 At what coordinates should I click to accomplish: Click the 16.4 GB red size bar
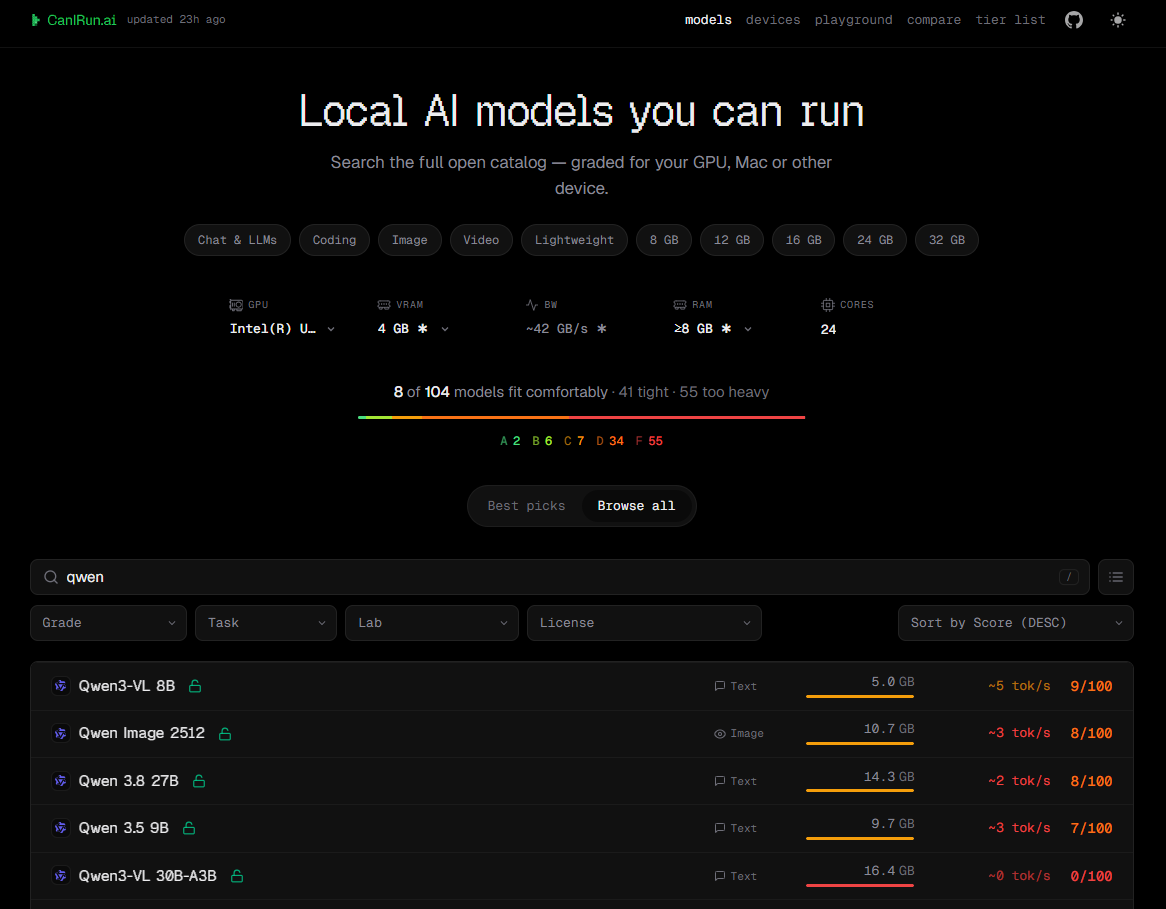[x=860, y=885]
